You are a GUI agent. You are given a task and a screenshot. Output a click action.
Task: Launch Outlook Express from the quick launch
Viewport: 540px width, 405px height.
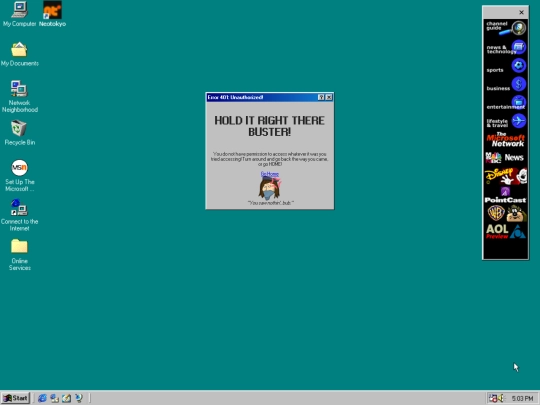[54, 398]
